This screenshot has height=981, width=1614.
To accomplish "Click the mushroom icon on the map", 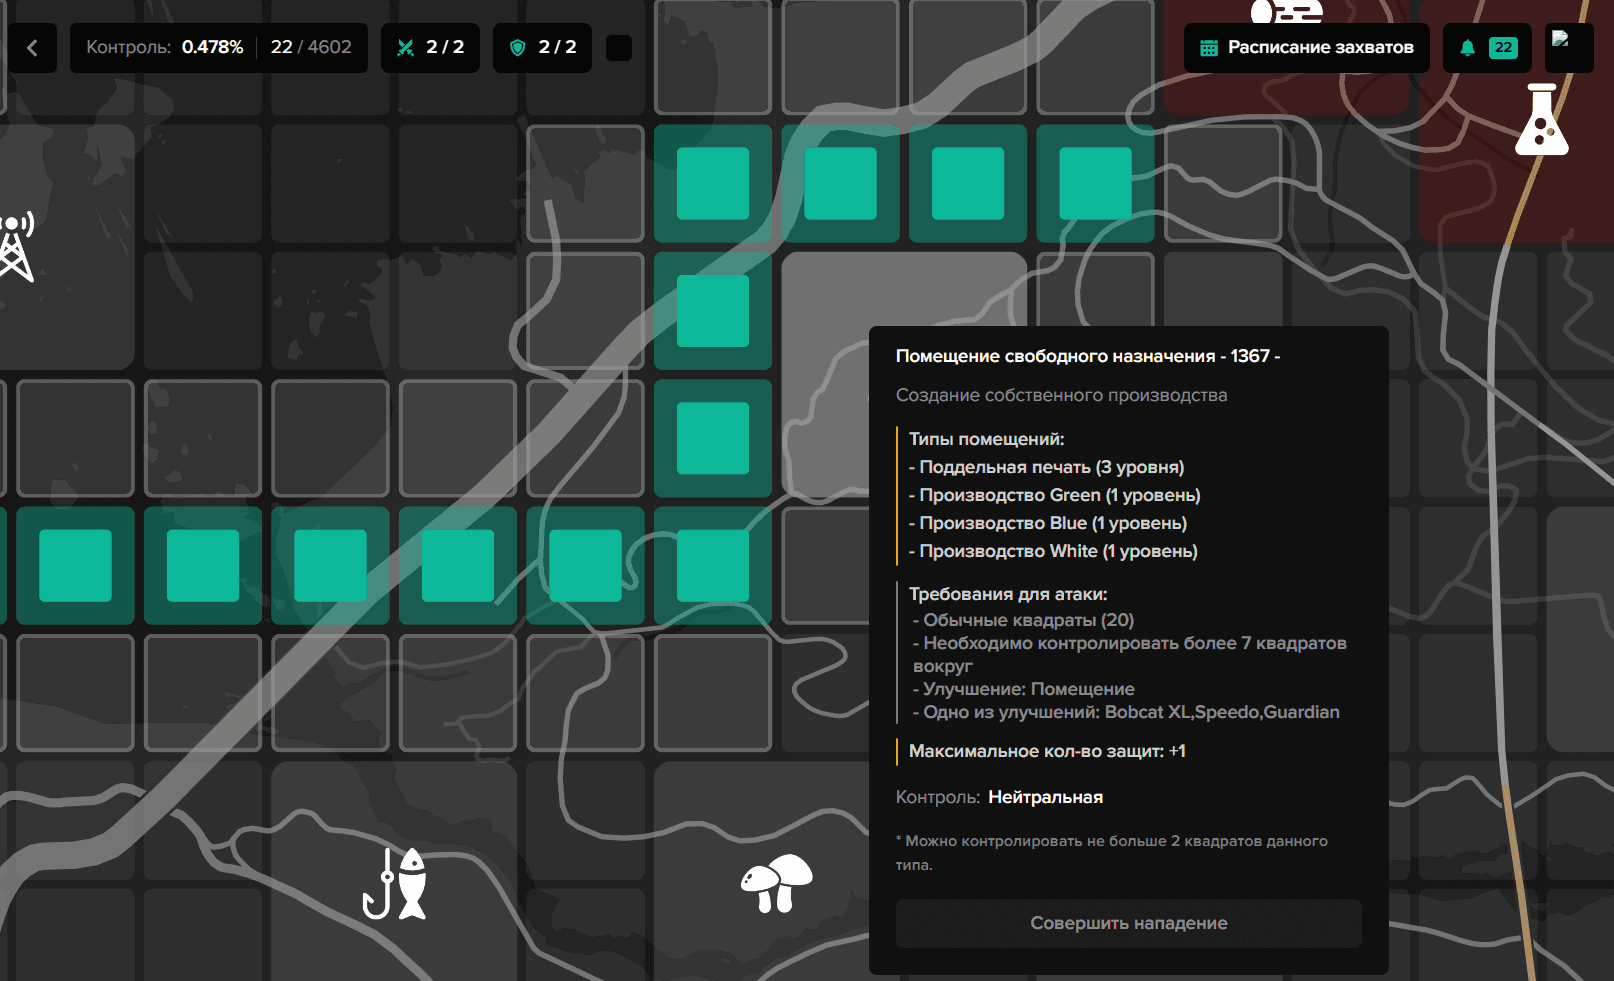I will (776, 882).
